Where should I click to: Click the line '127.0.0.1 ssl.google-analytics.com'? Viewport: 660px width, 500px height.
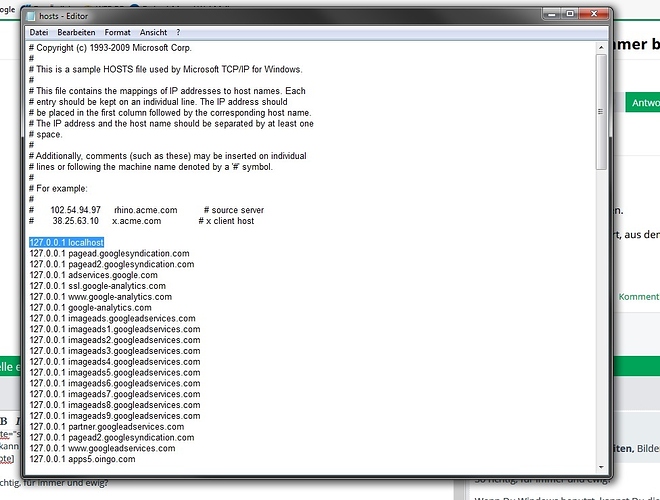[x=98, y=286]
